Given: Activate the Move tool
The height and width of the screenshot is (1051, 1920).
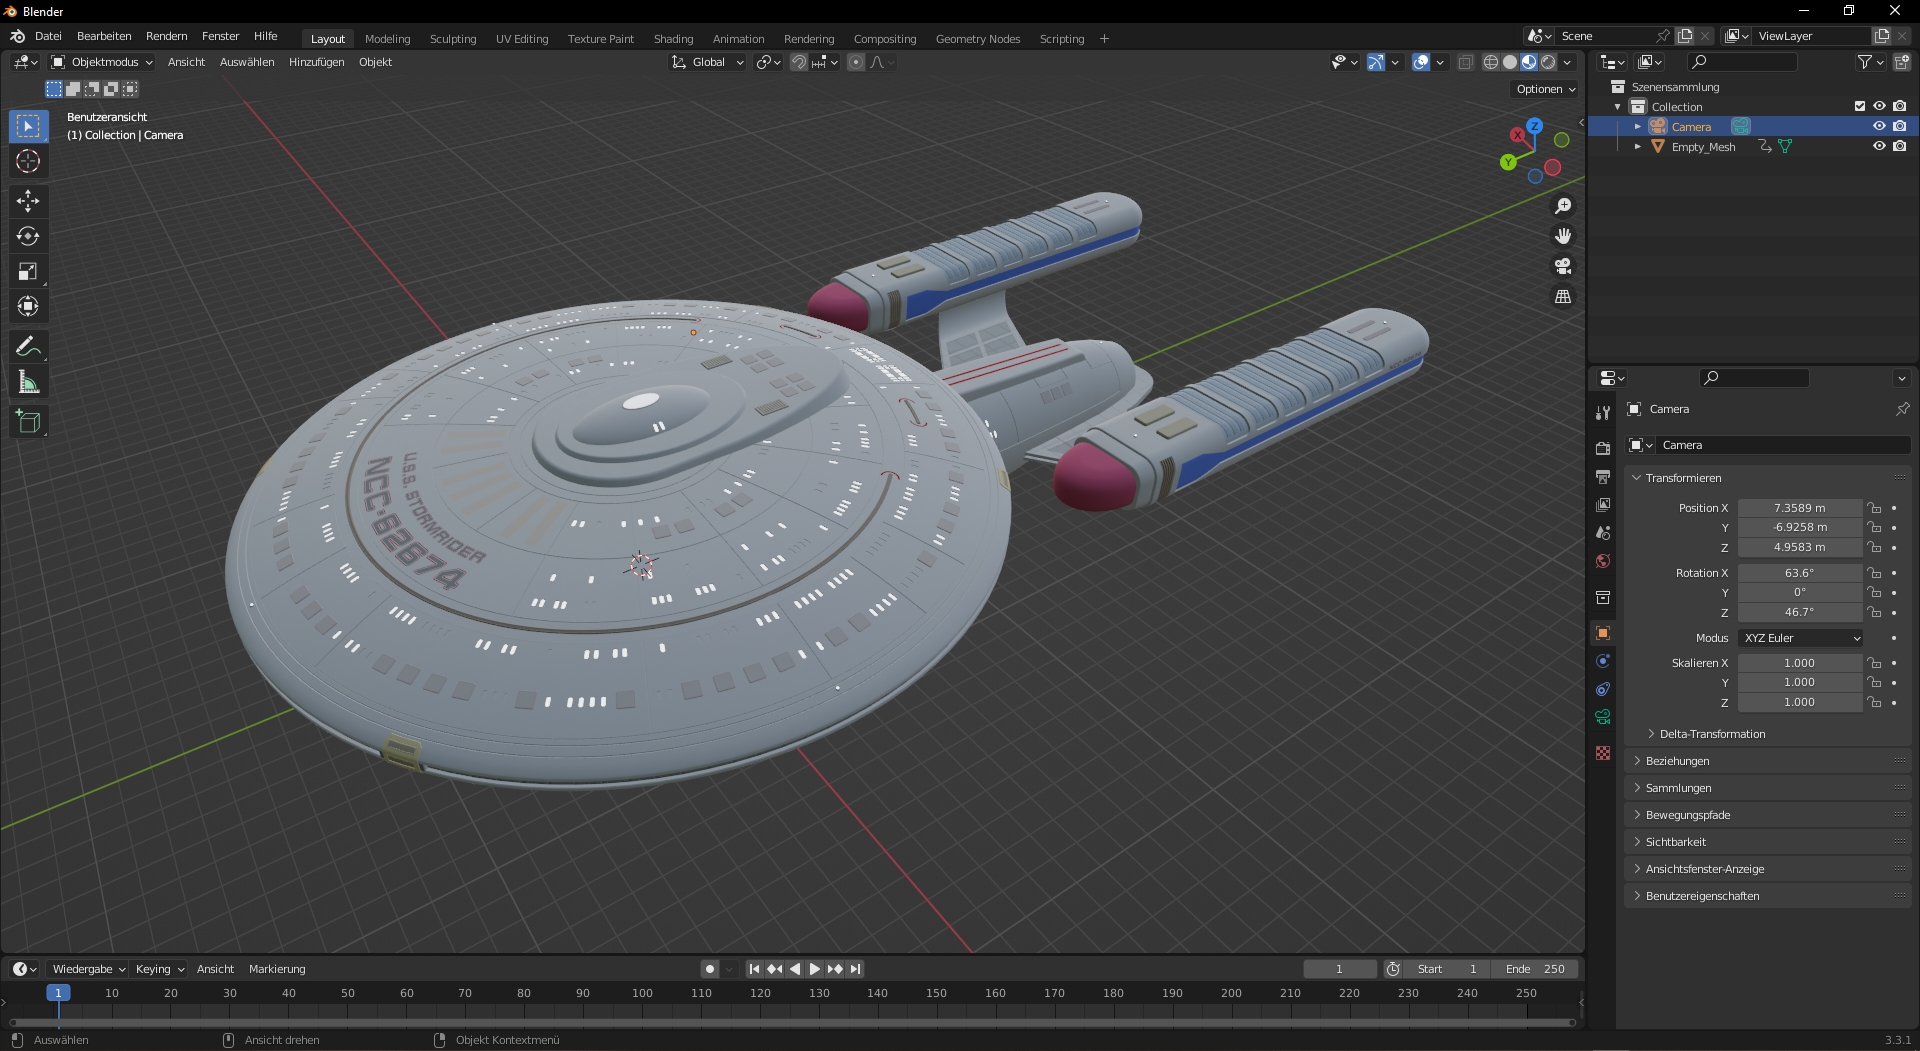Looking at the screenshot, I should (28, 201).
